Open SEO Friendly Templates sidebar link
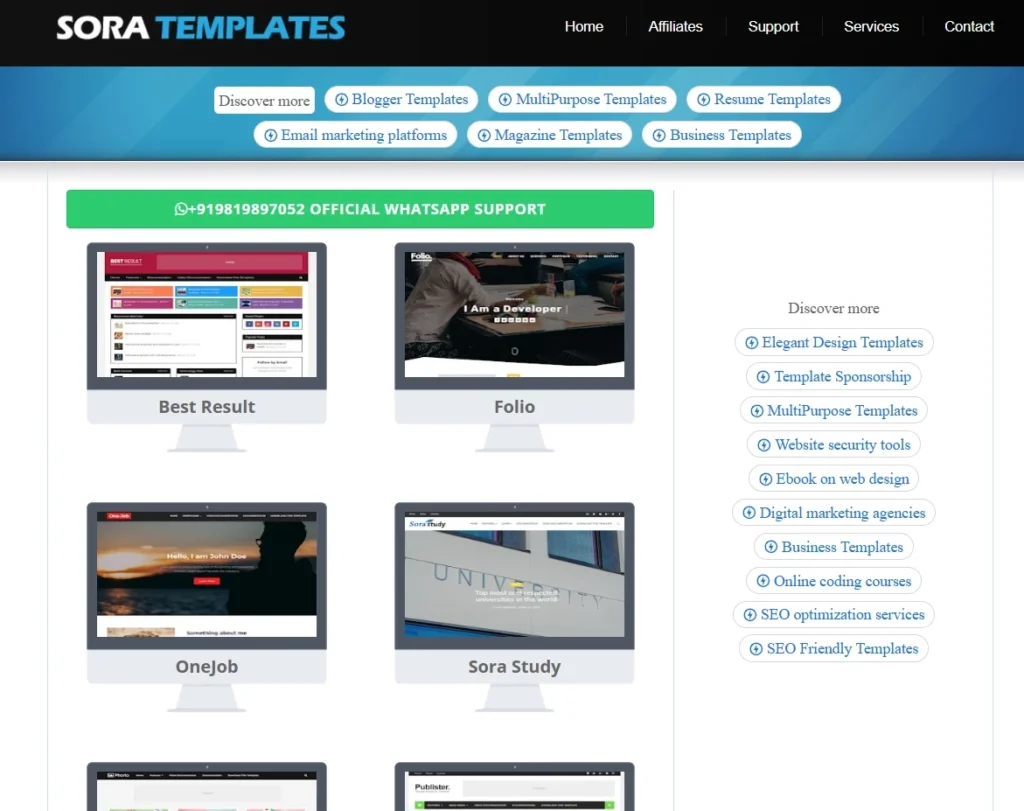This screenshot has height=811, width=1024. pos(834,648)
